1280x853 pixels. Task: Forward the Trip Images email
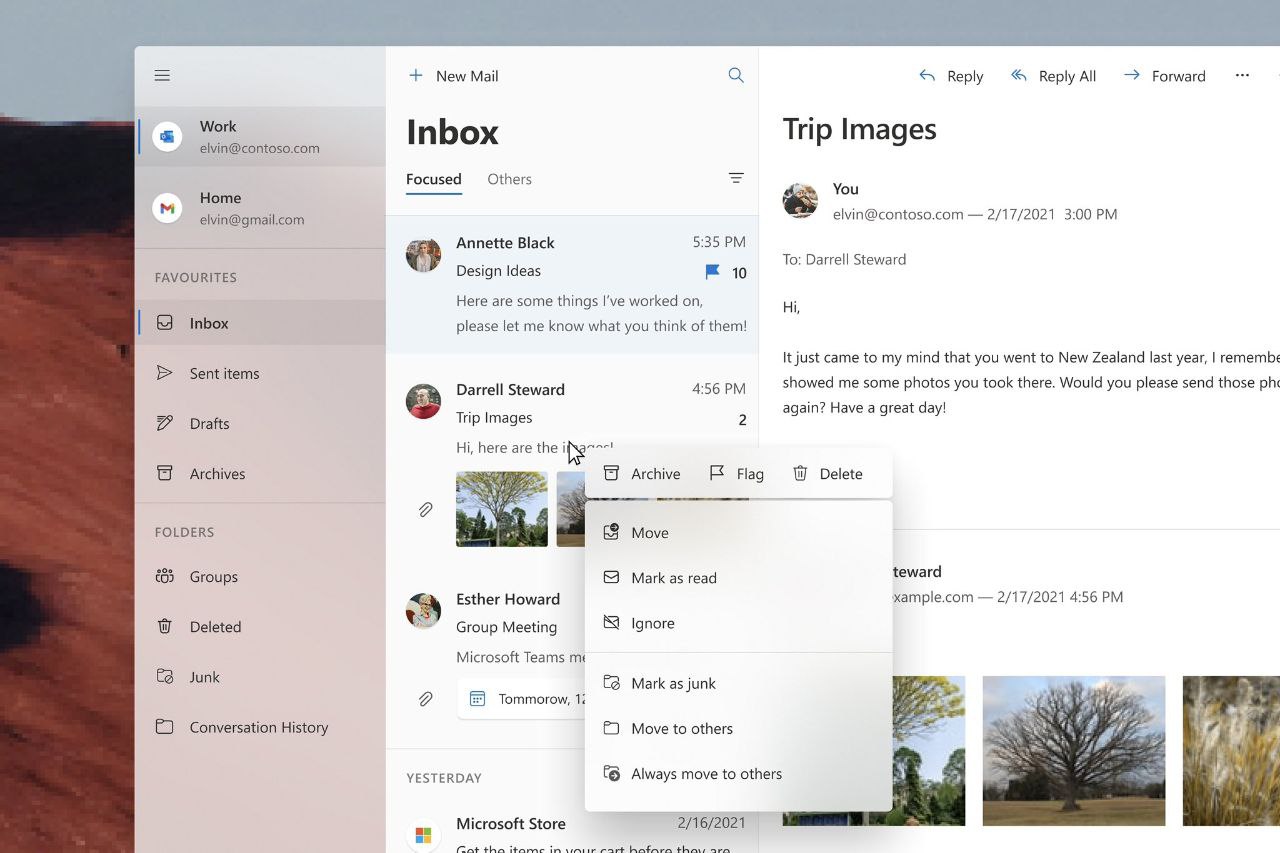[x=1164, y=76]
